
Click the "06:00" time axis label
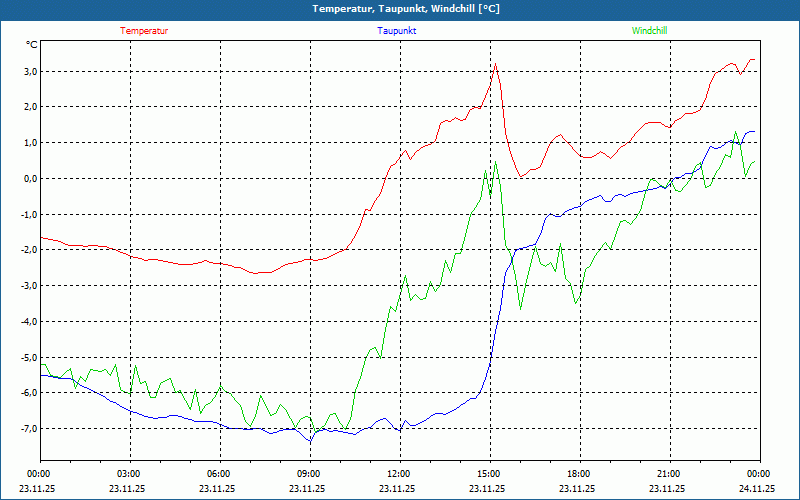219,474
